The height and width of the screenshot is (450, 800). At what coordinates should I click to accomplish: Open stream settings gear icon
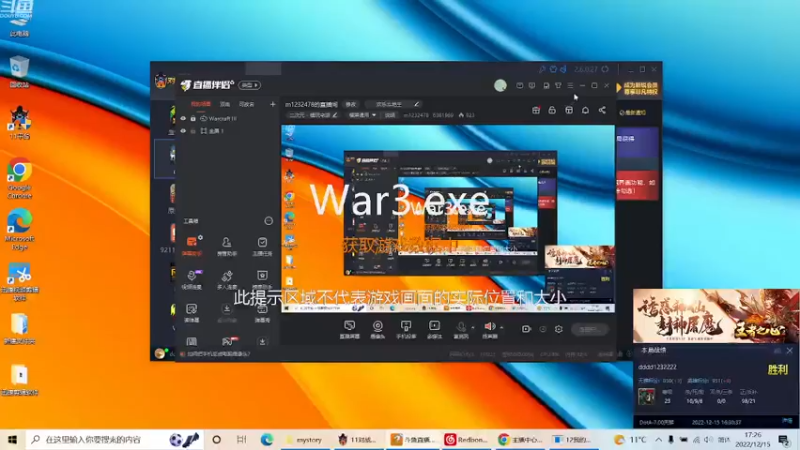(x=559, y=329)
